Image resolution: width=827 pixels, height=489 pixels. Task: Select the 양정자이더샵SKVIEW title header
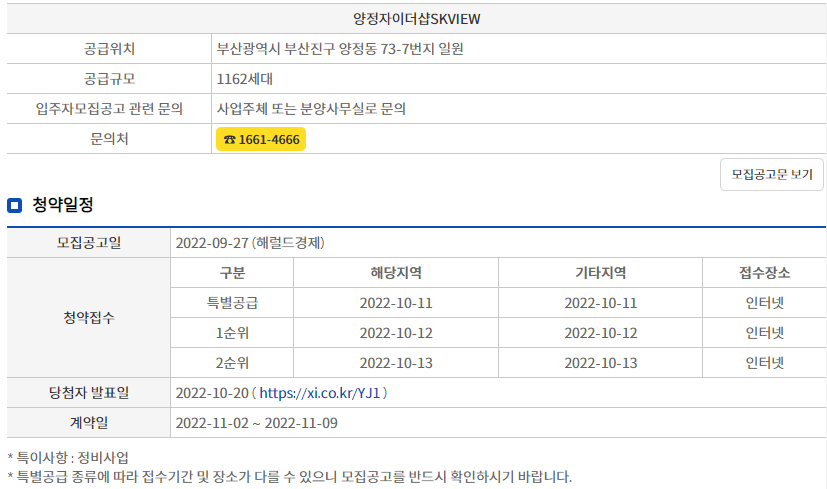417,19
